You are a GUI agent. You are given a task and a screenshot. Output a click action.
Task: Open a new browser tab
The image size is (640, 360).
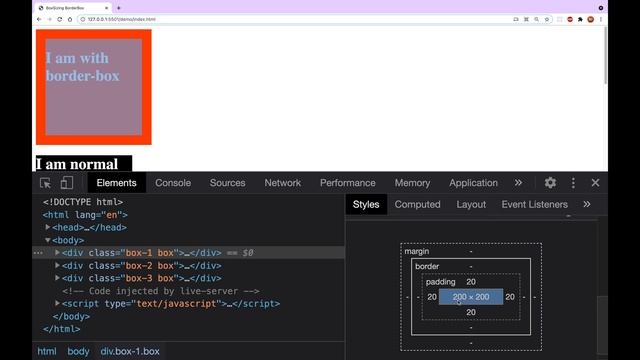[x=119, y=8]
